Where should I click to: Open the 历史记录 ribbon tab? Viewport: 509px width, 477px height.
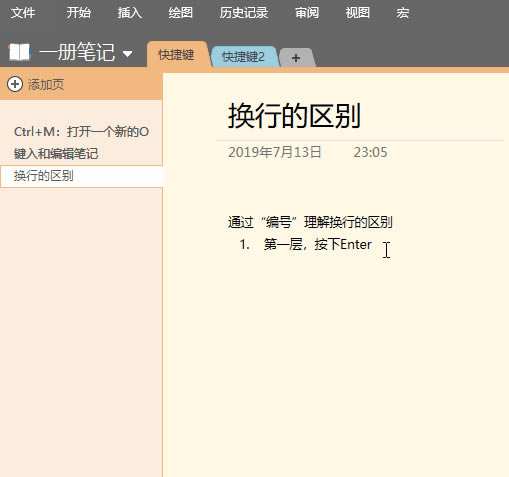click(x=244, y=13)
